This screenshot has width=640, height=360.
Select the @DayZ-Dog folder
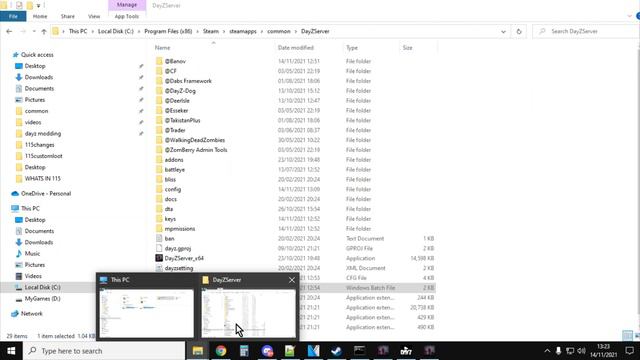[180, 91]
